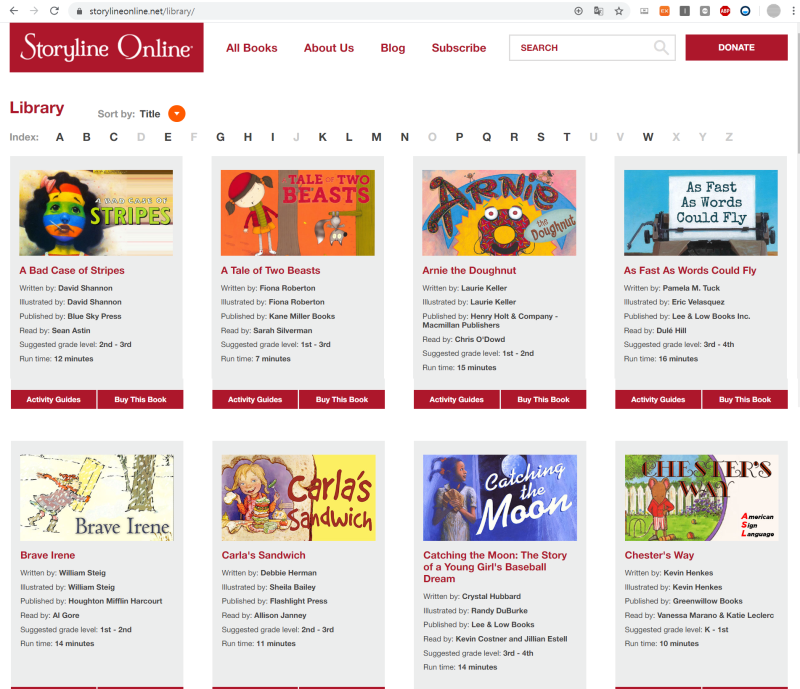Open the Chrome profile avatar
The width and height of the screenshot is (800, 689).
tap(773, 11)
